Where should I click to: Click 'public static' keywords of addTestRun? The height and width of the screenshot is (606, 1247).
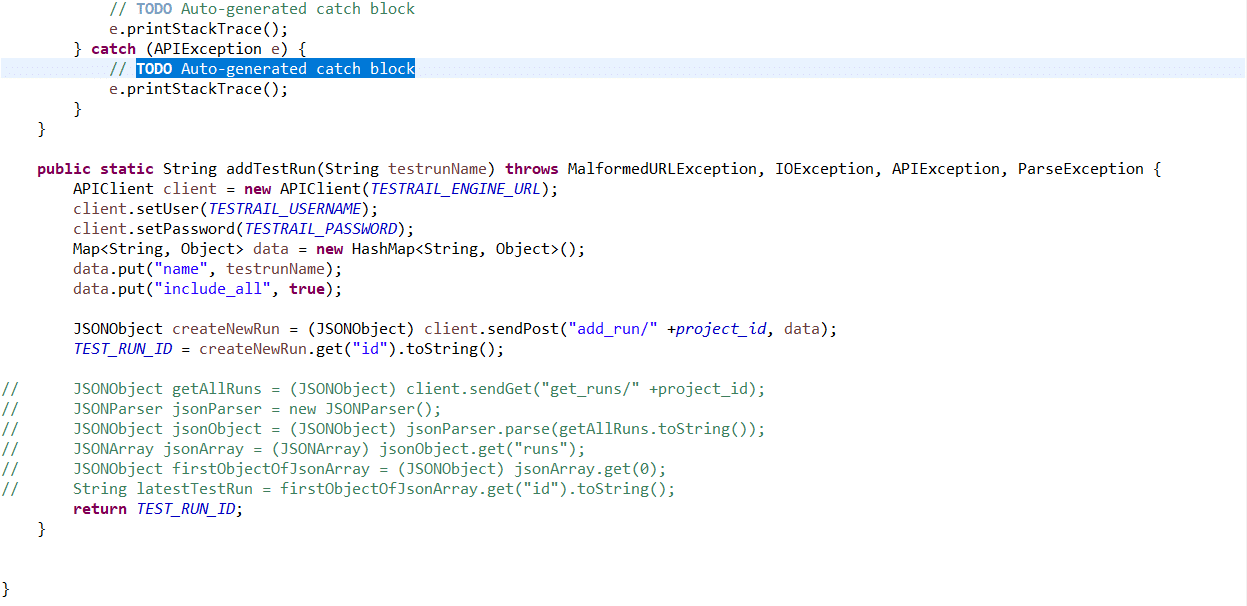(x=95, y=169)
